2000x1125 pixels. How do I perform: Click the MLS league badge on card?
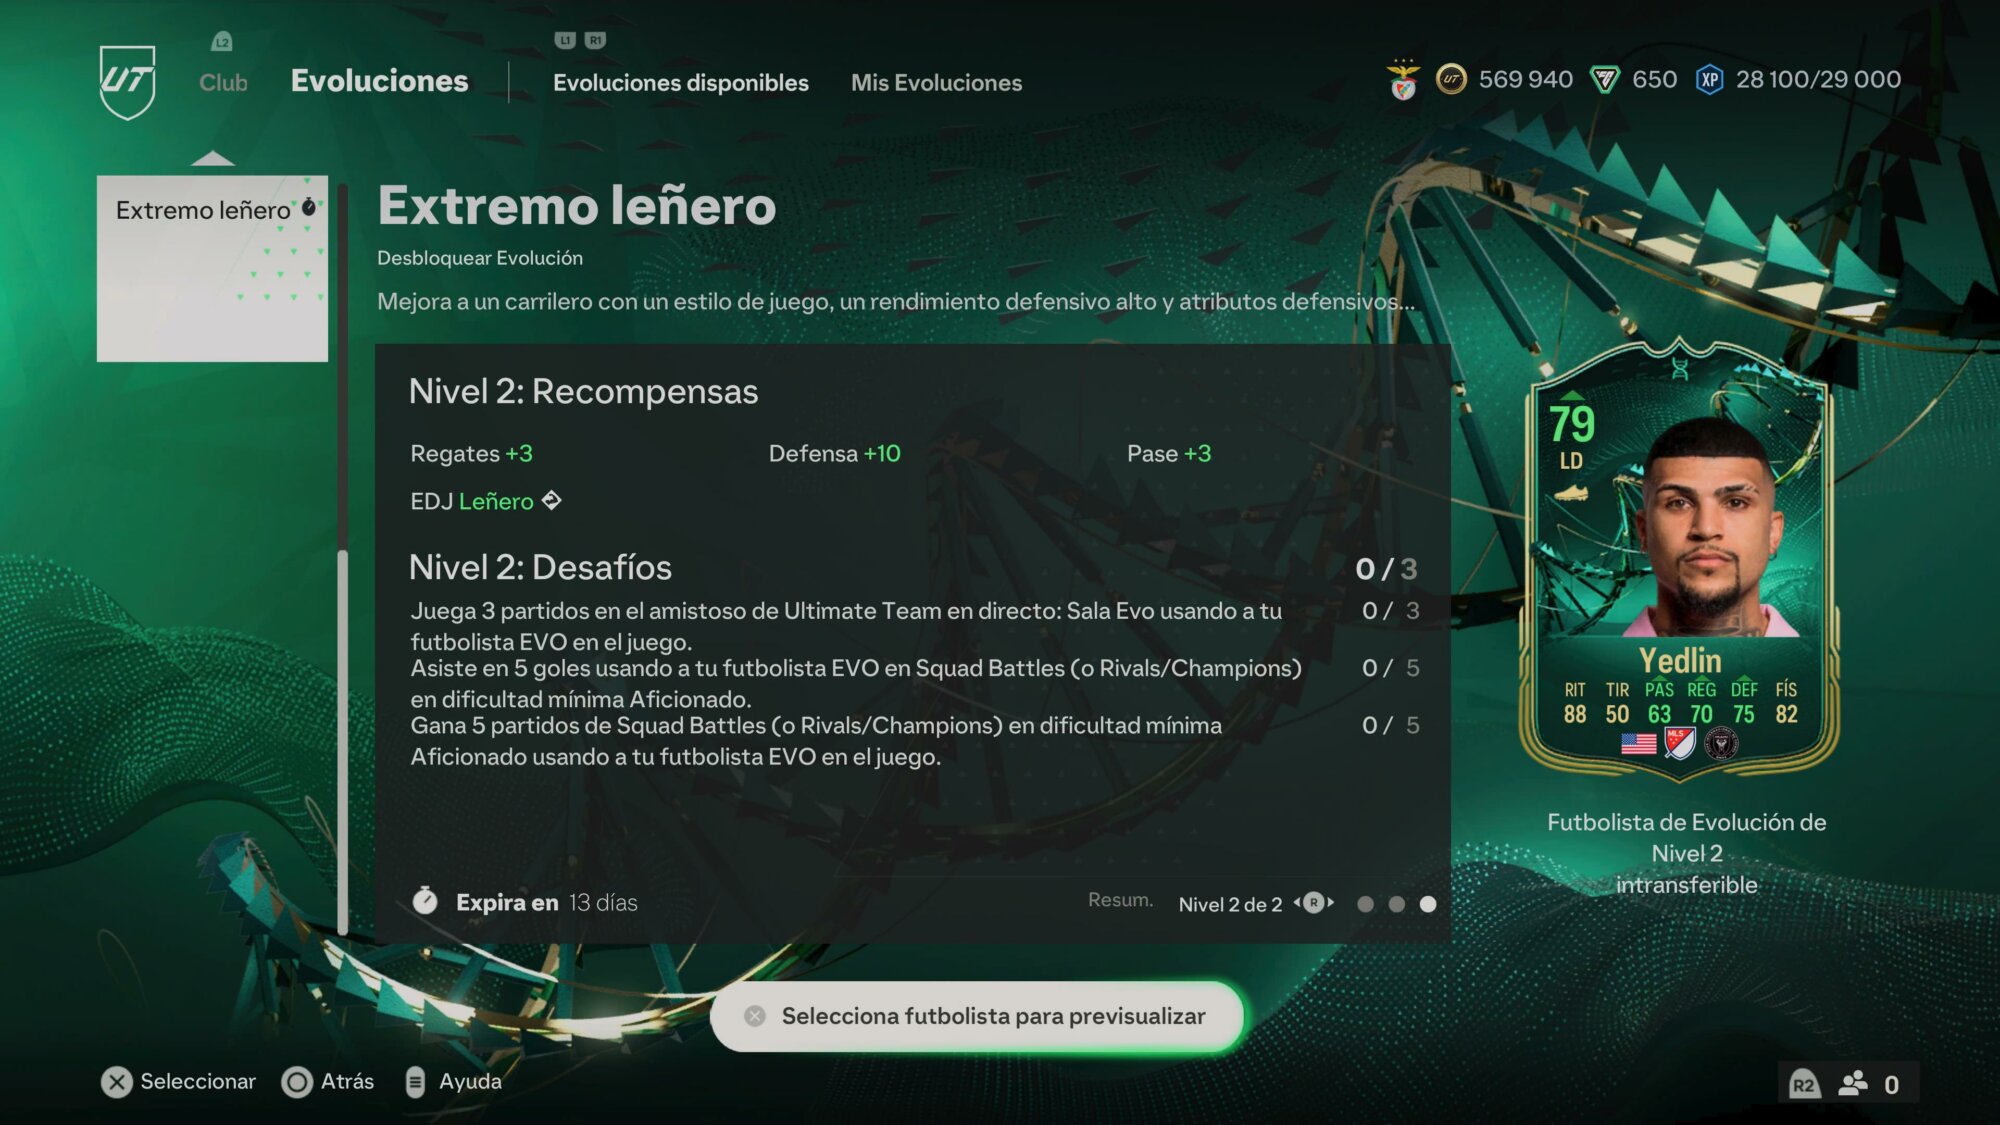click(x=1679, y=743)
